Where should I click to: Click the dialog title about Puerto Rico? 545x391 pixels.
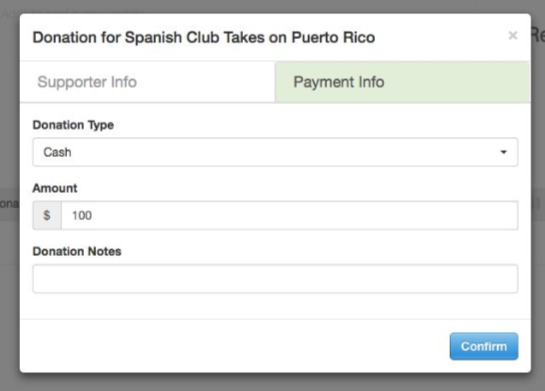point(204,37)
